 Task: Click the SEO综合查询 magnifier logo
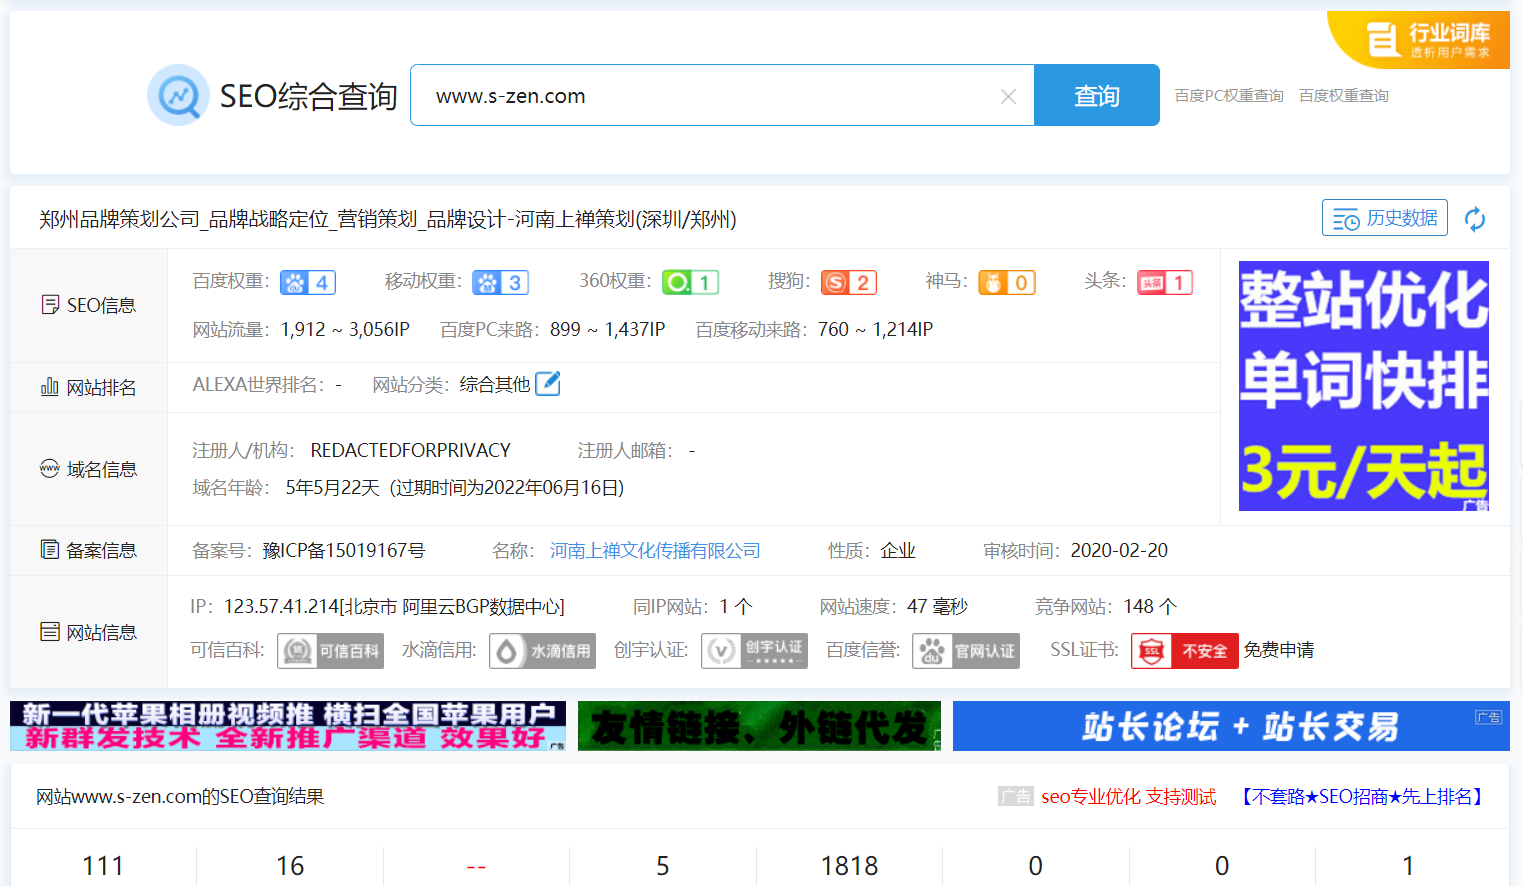178,95
